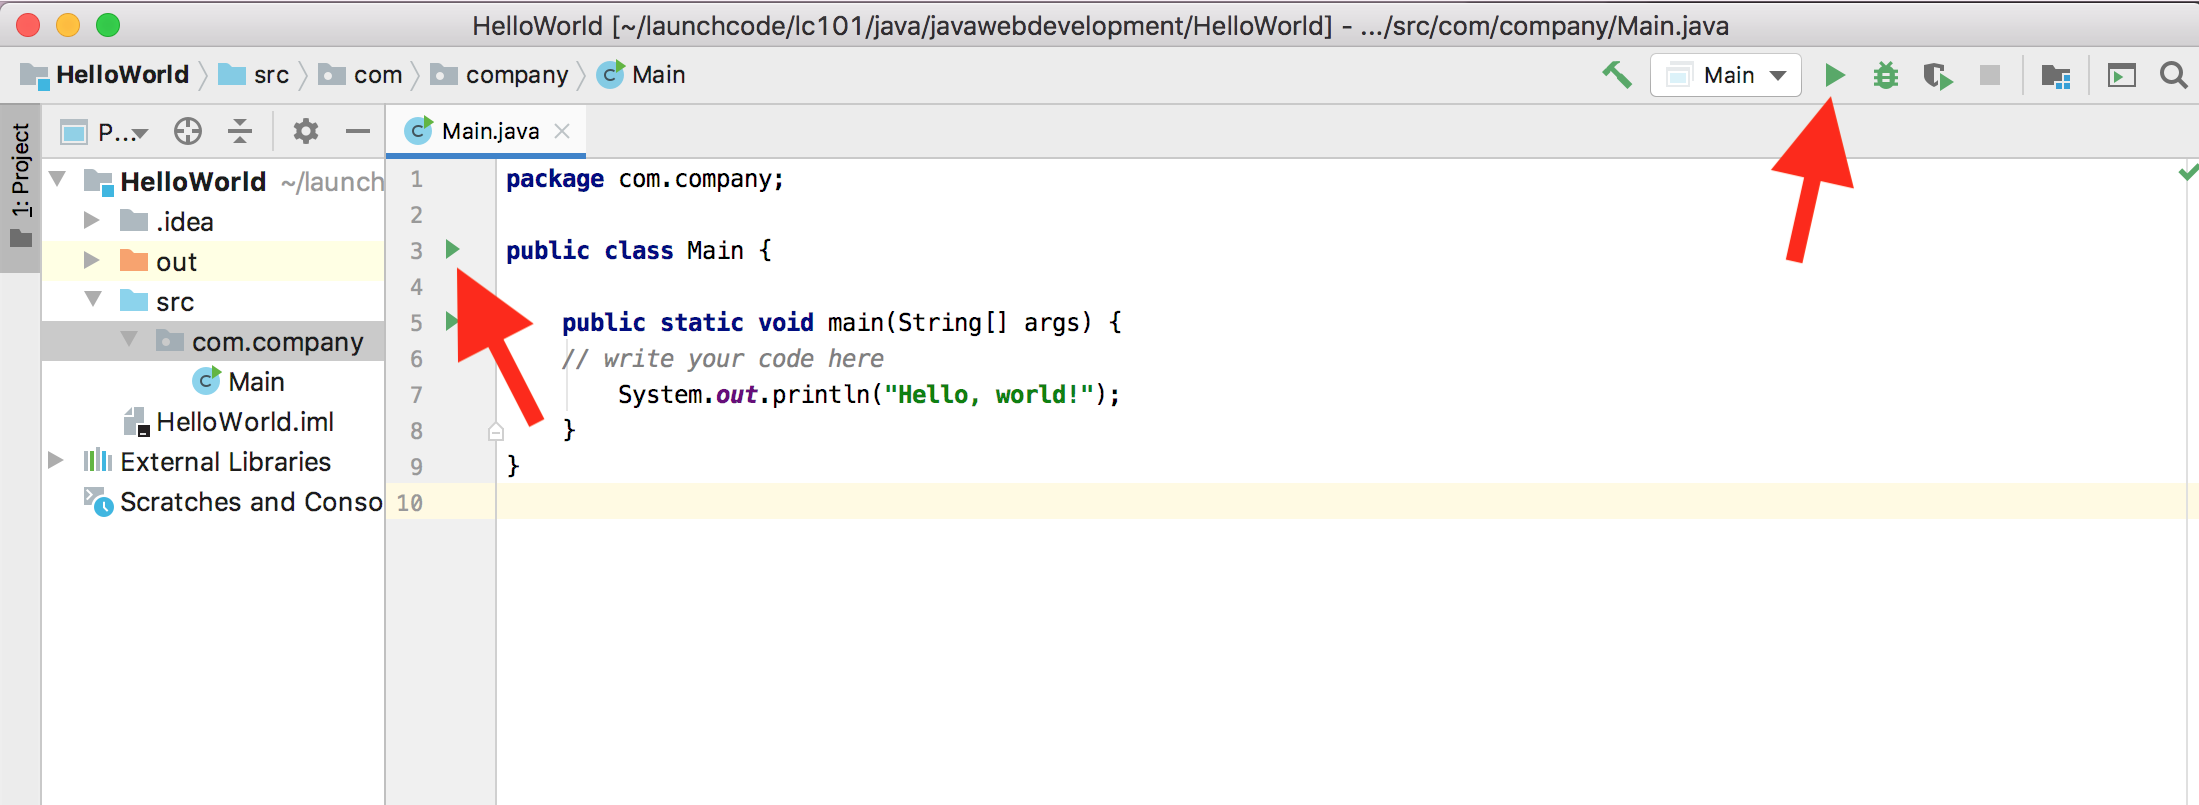This screenshot has width=2199, height=805.
Task: Expand External Libraries node
Action: pyautogui.click(x=56, y=460)
